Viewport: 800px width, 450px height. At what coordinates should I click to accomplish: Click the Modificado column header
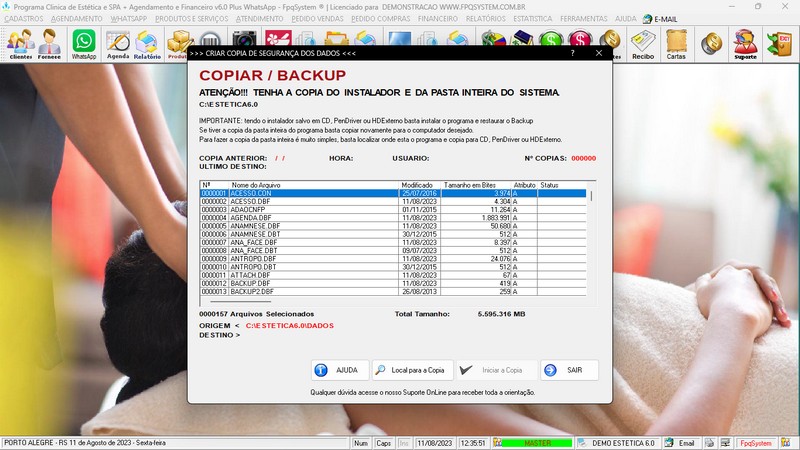[x=417, y=185]
